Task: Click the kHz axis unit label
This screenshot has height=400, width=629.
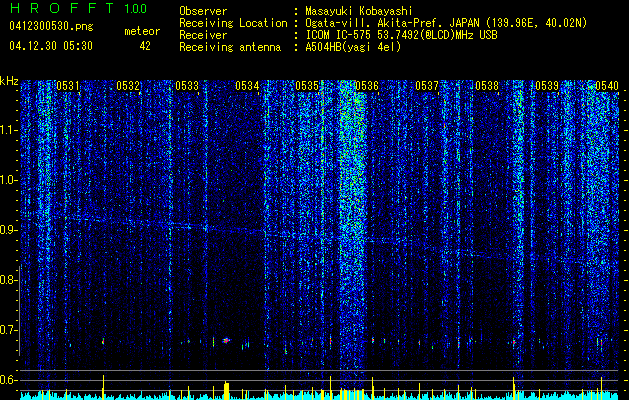Action: click(9, 81)
